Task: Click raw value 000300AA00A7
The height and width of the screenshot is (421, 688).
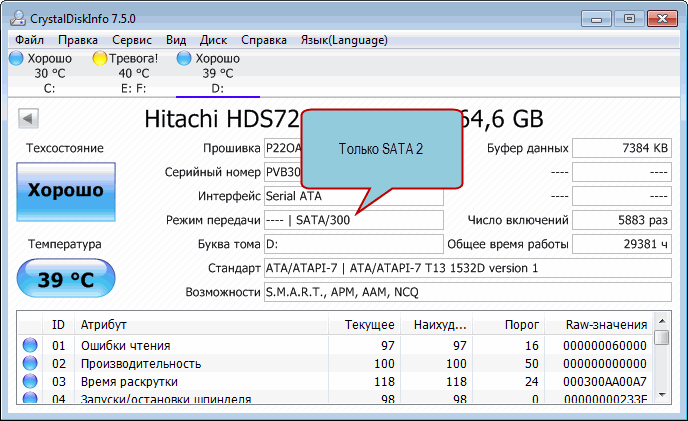Action: pyautogui.click(x=605, y=382)
